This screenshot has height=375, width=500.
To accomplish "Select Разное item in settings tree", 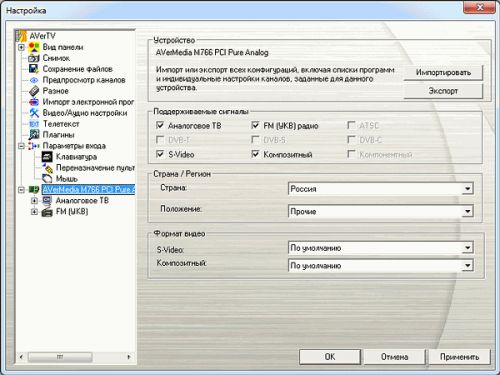I will 56,91.
